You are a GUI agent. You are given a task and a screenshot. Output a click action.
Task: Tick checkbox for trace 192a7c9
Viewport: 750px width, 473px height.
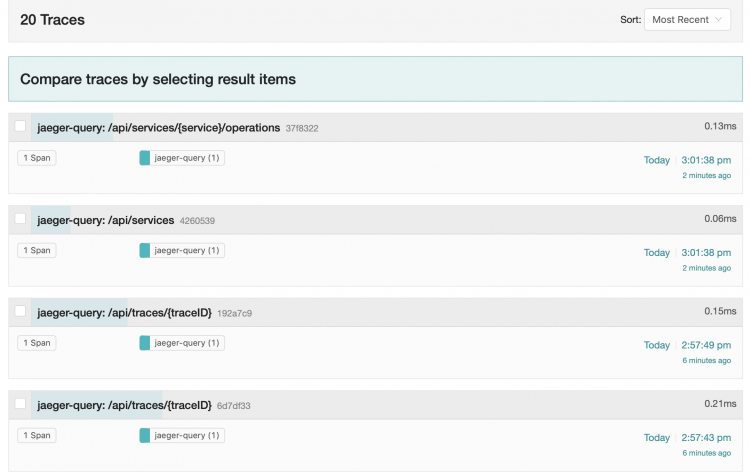tap(20, 312)
